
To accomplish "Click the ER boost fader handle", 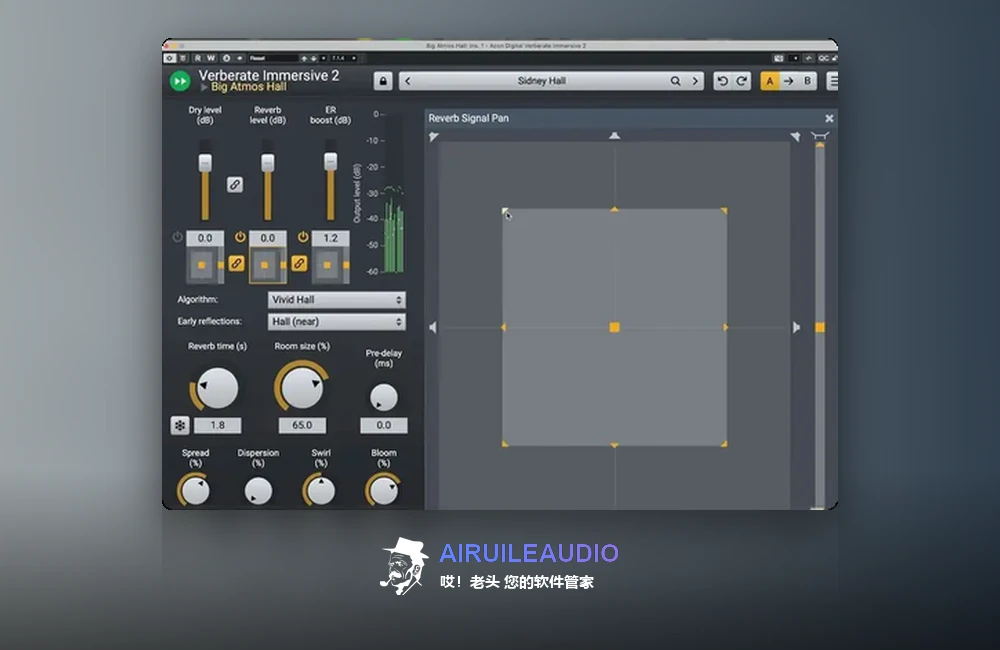I will (330, 161).
